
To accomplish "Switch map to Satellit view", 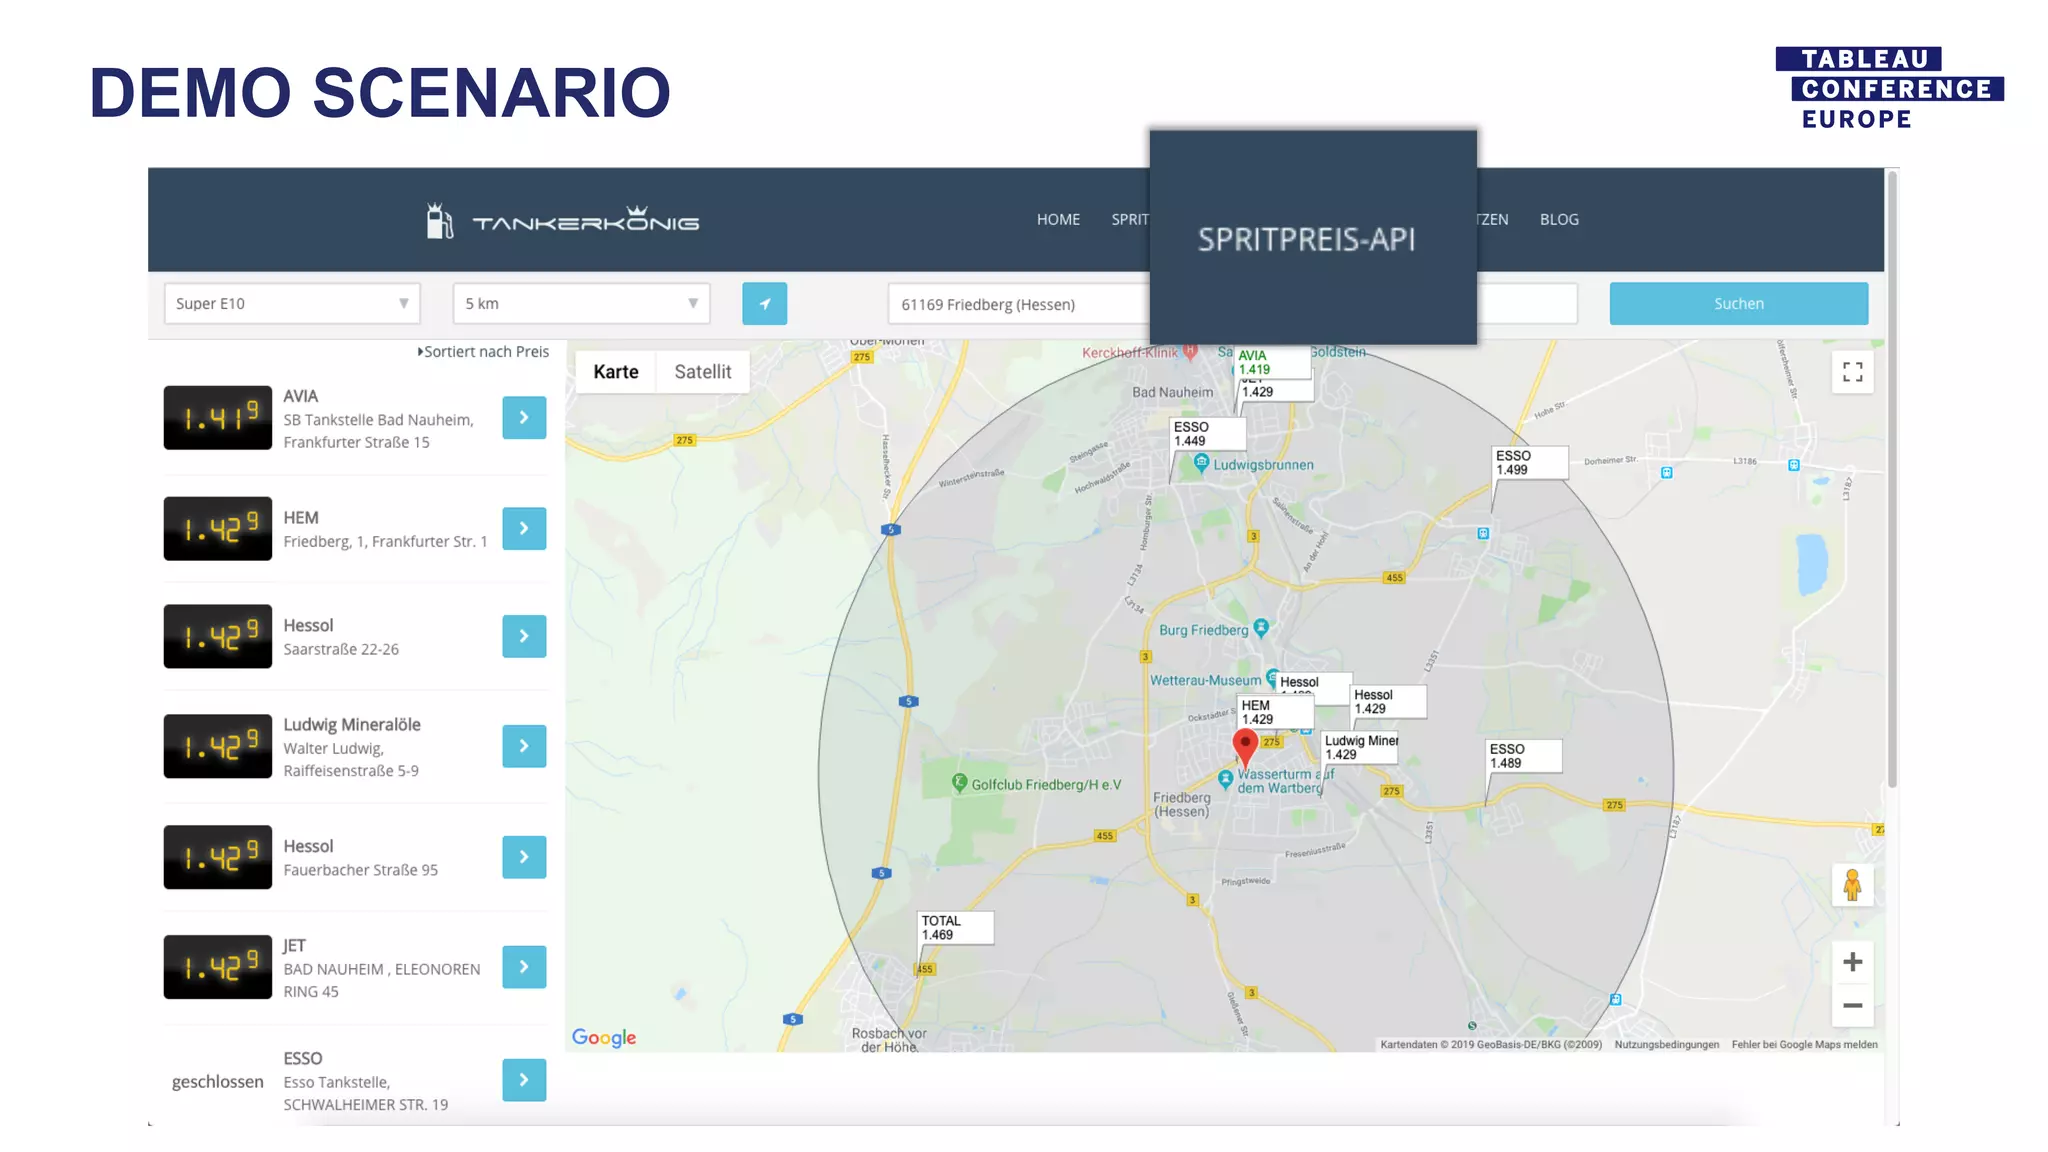I will click(x=702, y=372).
